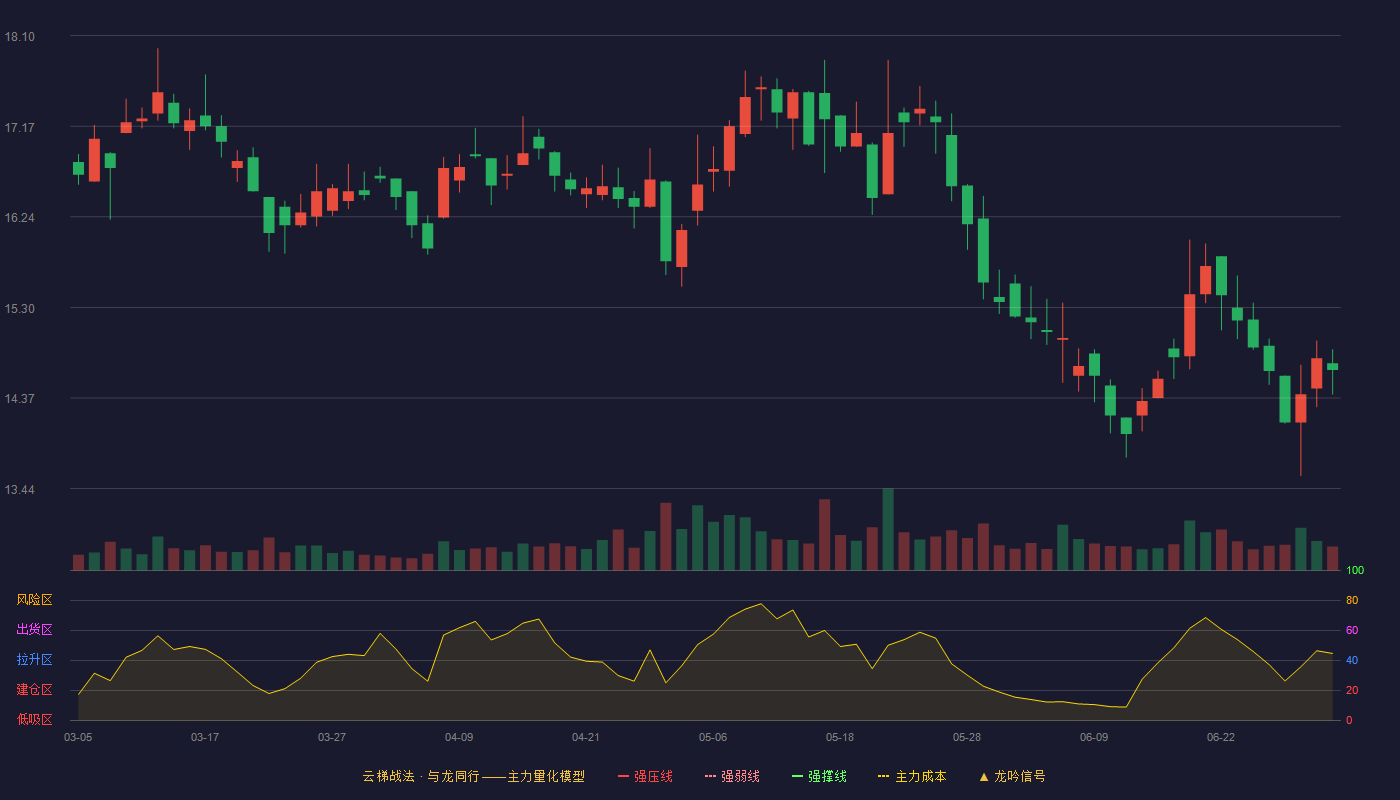Click the red dash marker of 强压线

623,776
